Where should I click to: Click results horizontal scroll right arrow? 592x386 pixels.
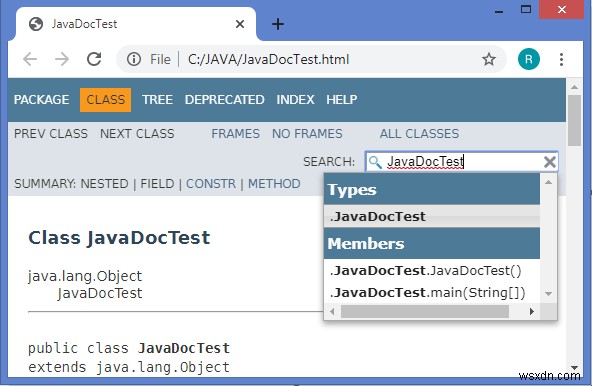532,312
